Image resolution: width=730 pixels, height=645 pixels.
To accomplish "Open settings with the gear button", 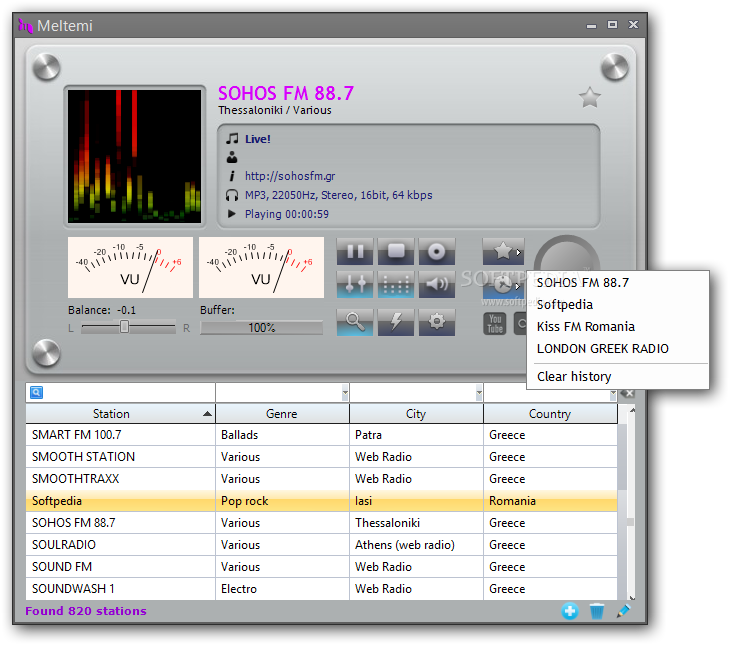I will click(x=437, y=322).
